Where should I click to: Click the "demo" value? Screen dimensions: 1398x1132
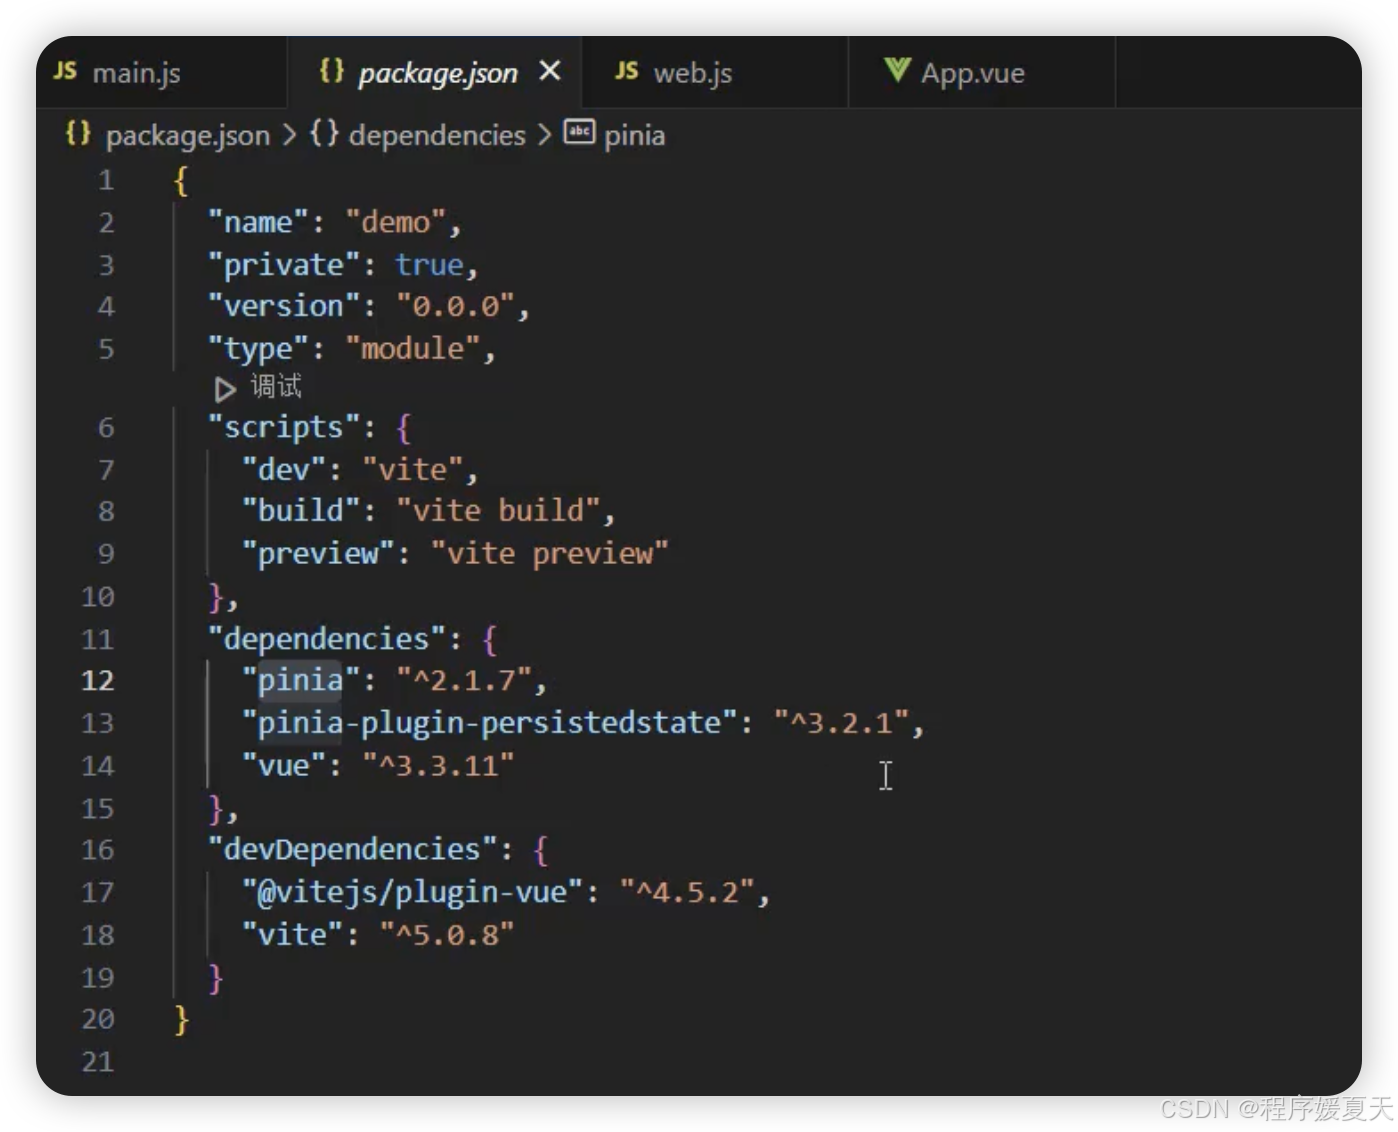[x=395, y=222]
